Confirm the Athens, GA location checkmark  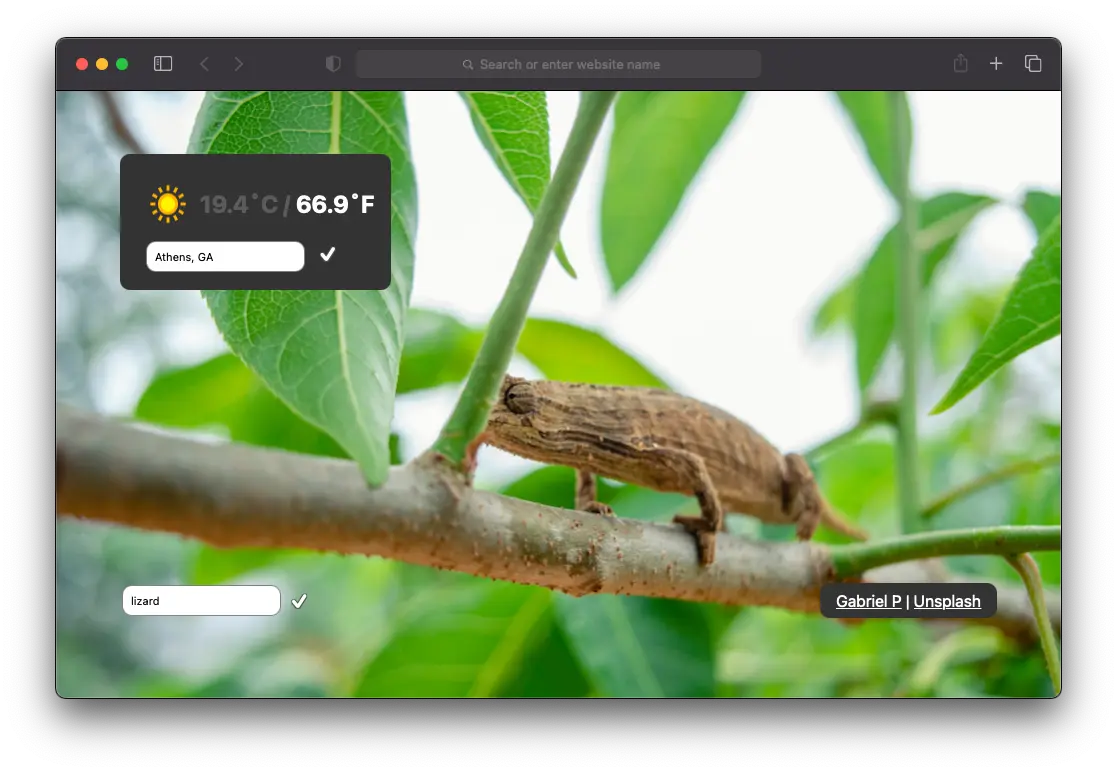pyautogui.click(x=328, y=254)
